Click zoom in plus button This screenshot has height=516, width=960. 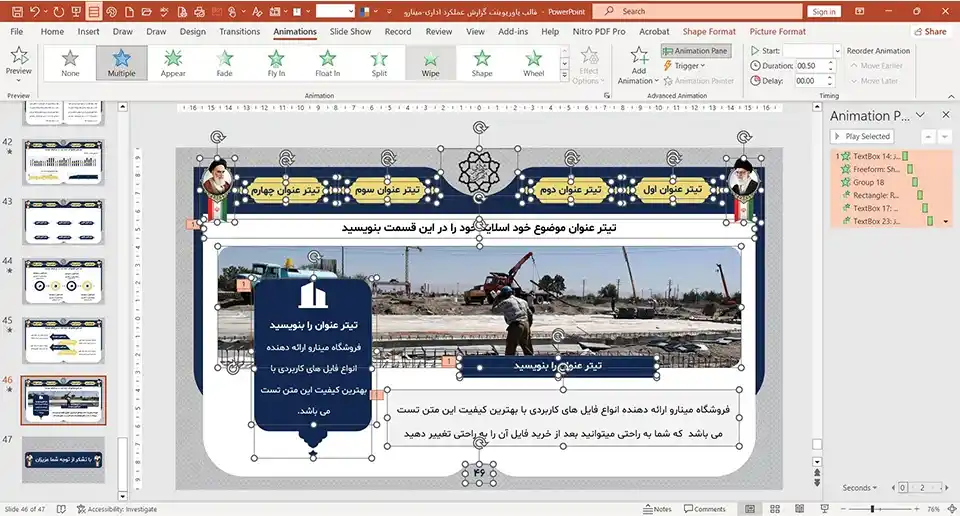(917, 509)
